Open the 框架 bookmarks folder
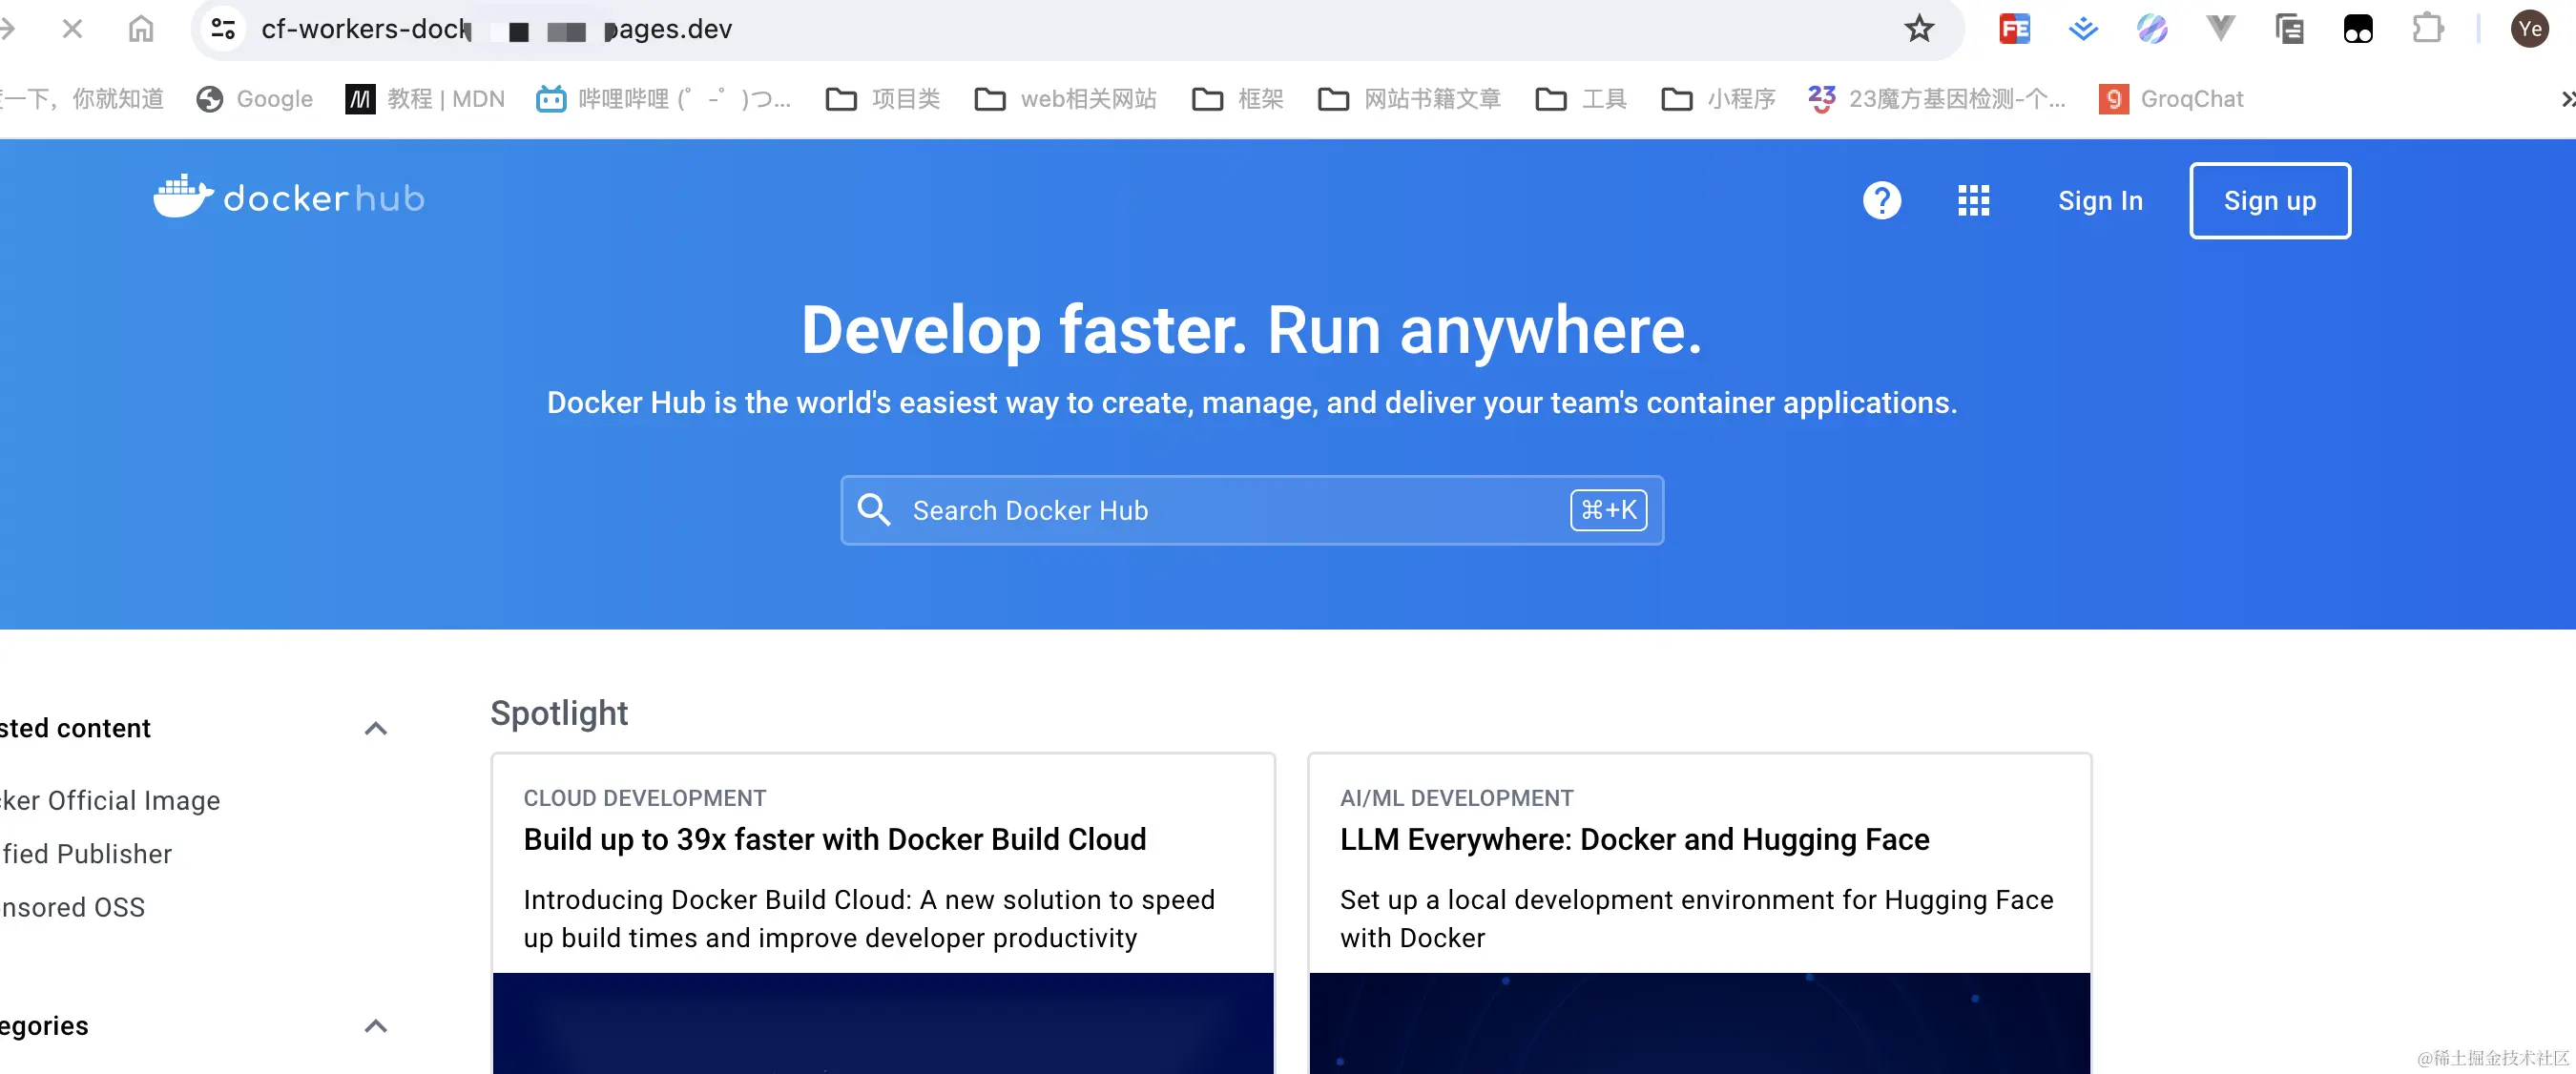 click(1238, 99)
